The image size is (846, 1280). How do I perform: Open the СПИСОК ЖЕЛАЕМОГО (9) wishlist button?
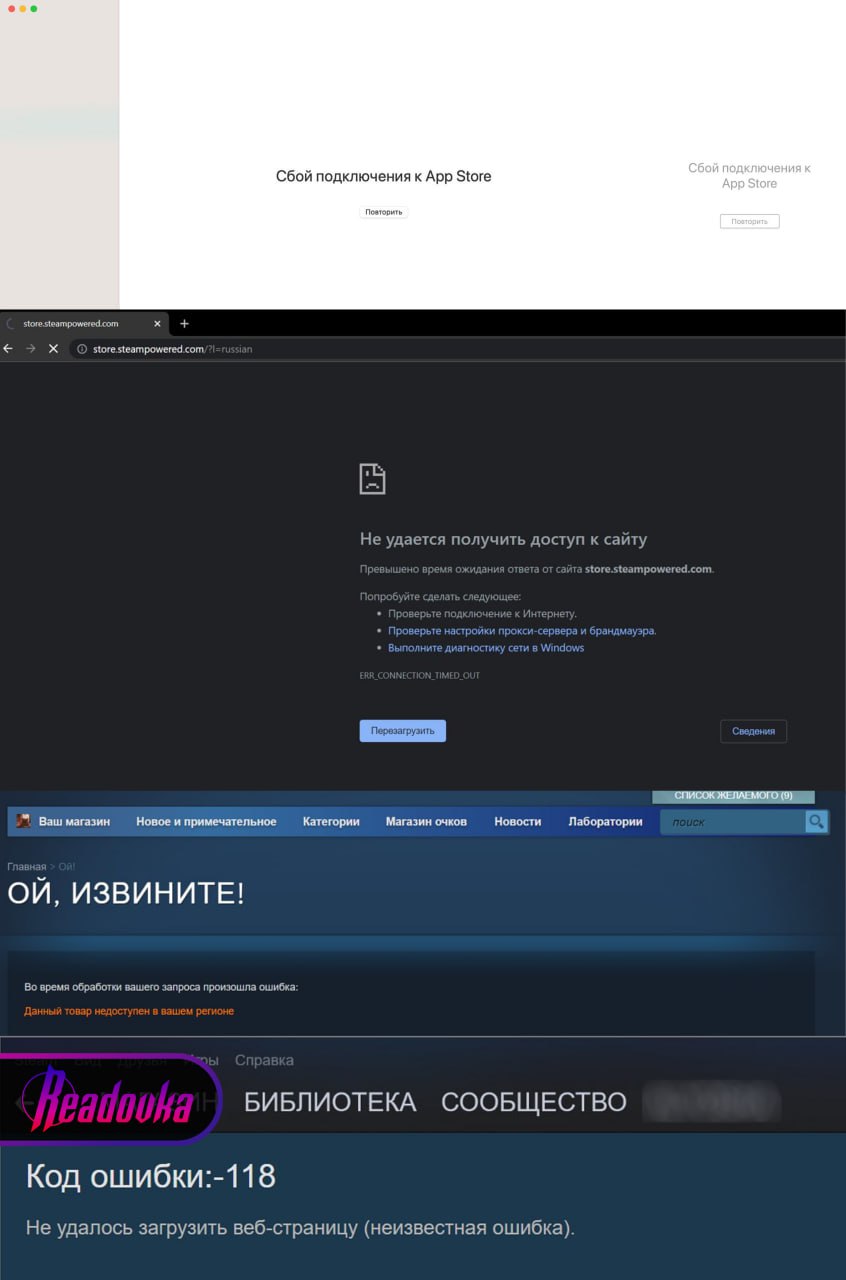(733, 796)
